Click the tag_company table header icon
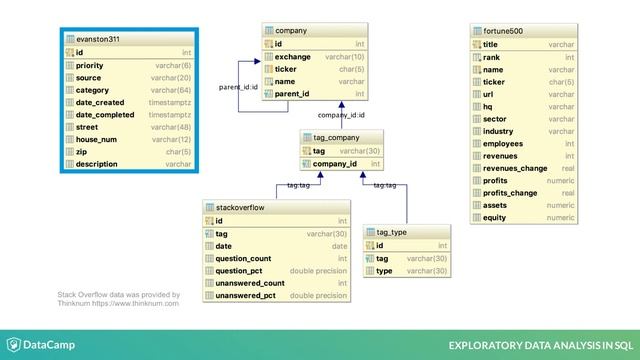This screenshot has height=360, width=640. [x=307, y=138]
